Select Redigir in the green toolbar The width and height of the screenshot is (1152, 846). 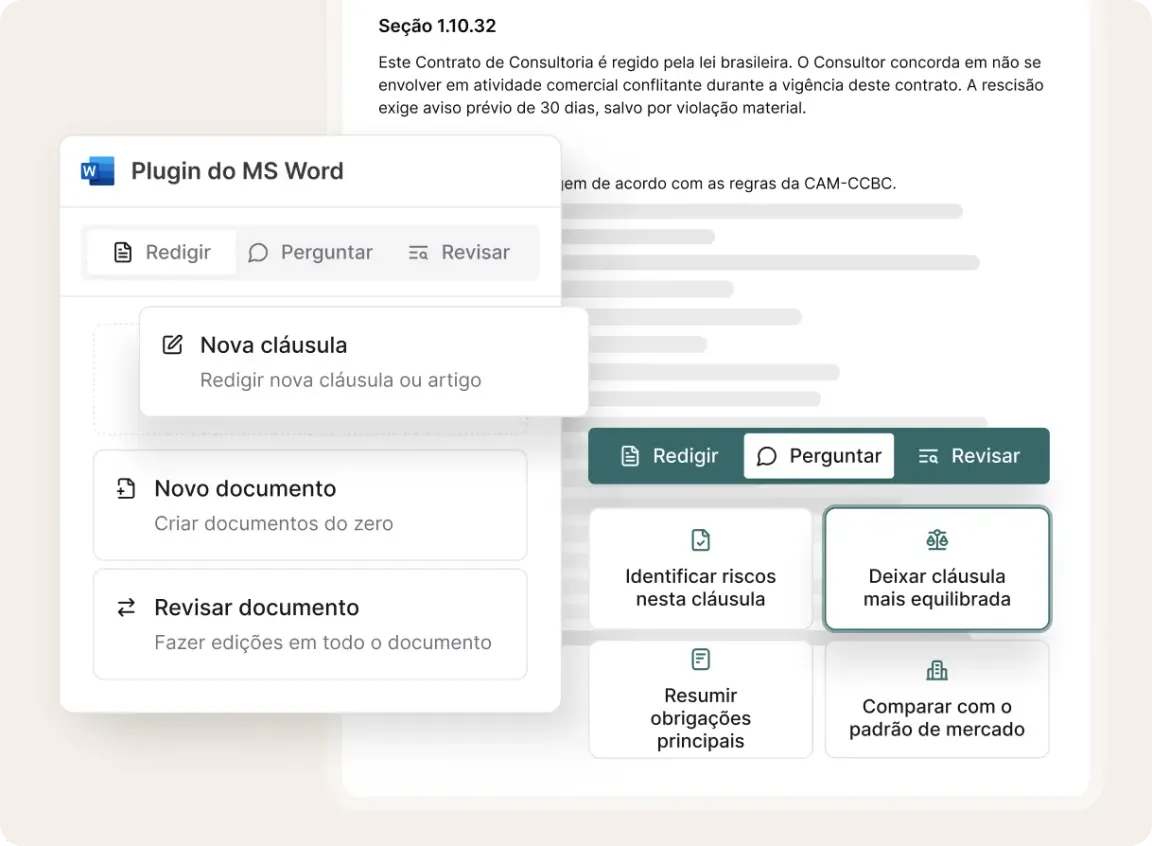[x=669, y=457]
